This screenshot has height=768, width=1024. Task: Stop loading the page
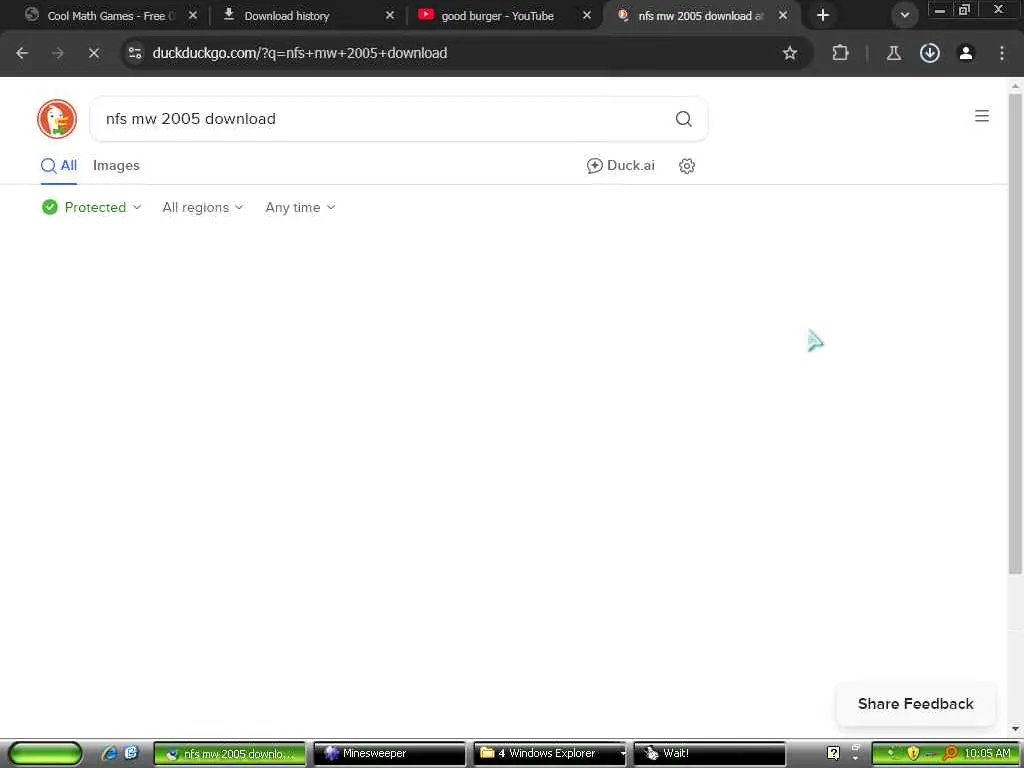(94, 54)
